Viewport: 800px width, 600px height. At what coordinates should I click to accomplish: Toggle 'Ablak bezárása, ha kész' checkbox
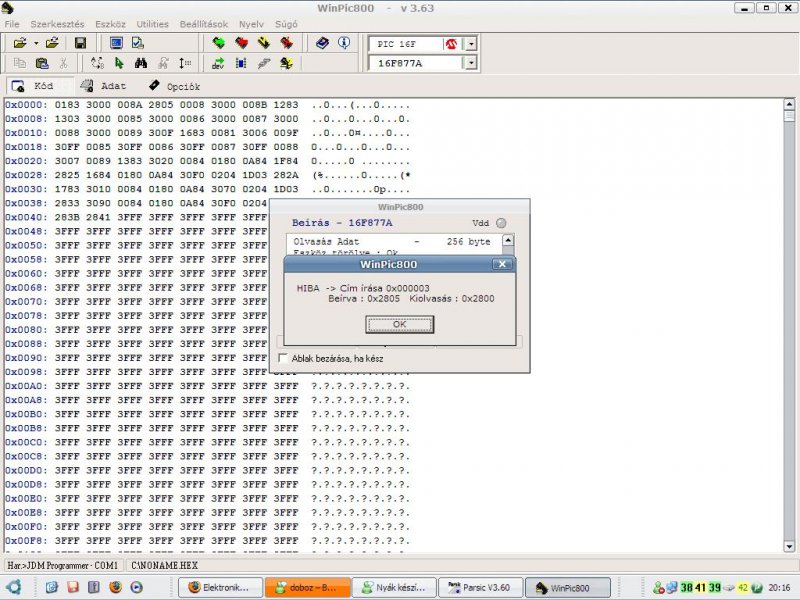click(283, 358)
